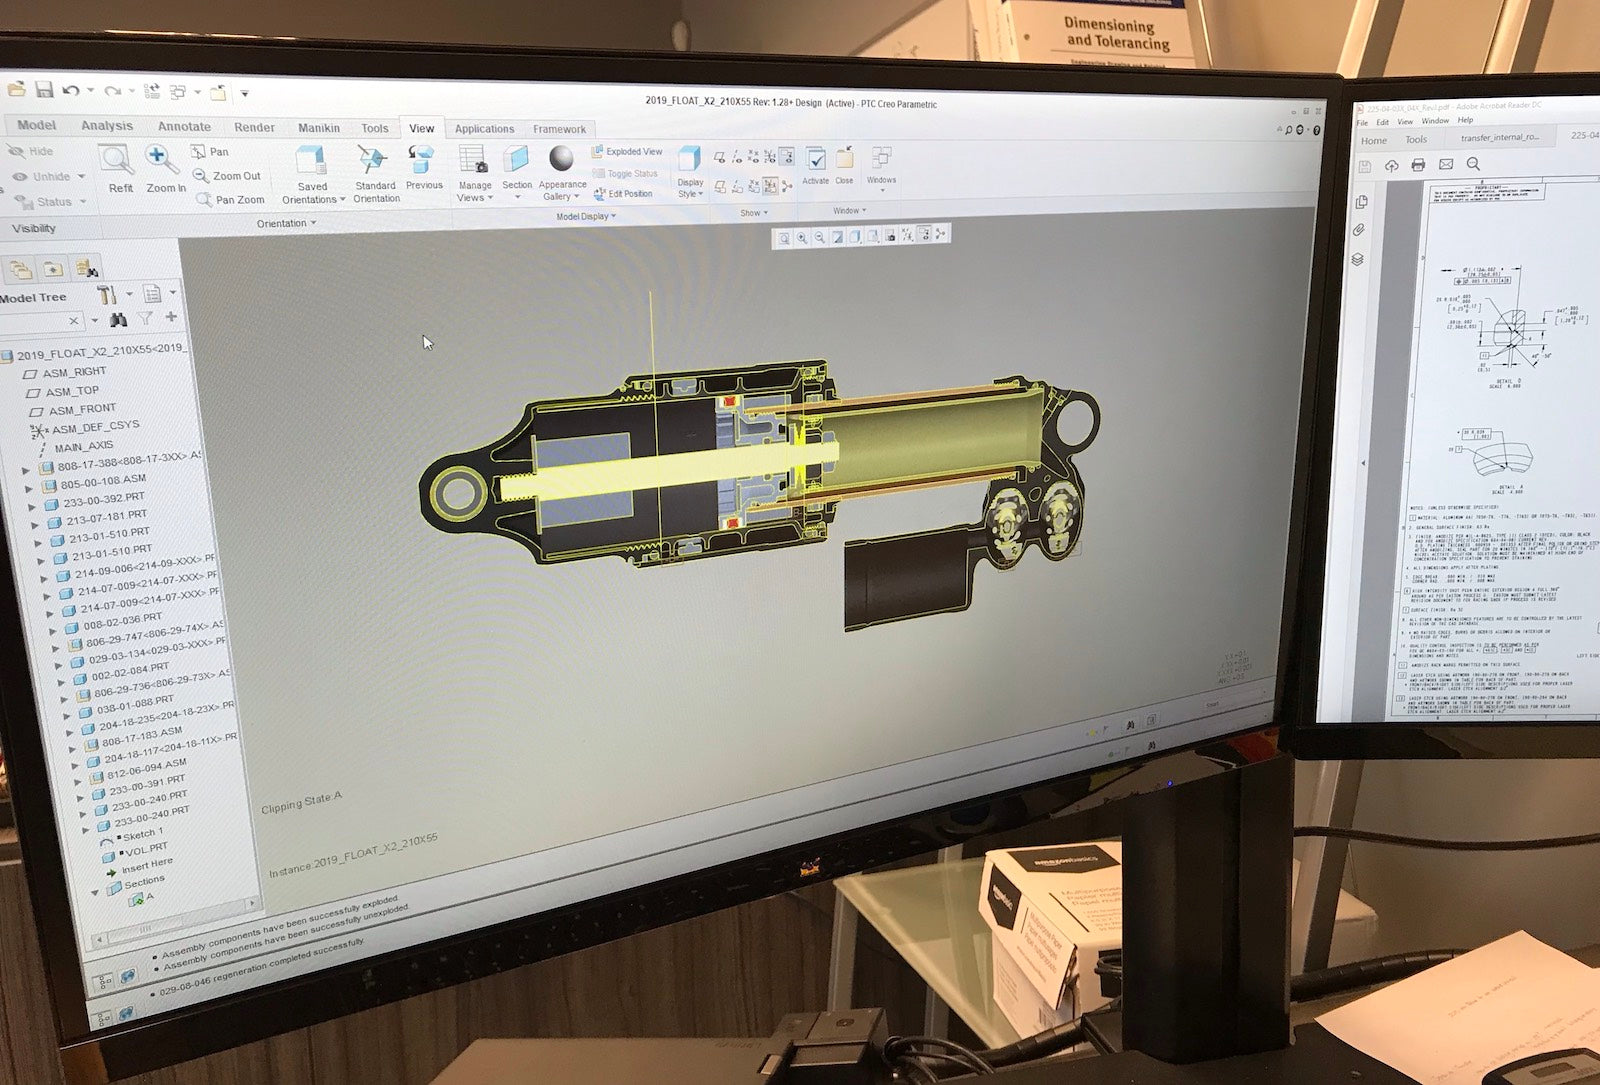Click the Close window icon in ribbon
This screenshot has height=1085, width=1600.
pos(845,158)
